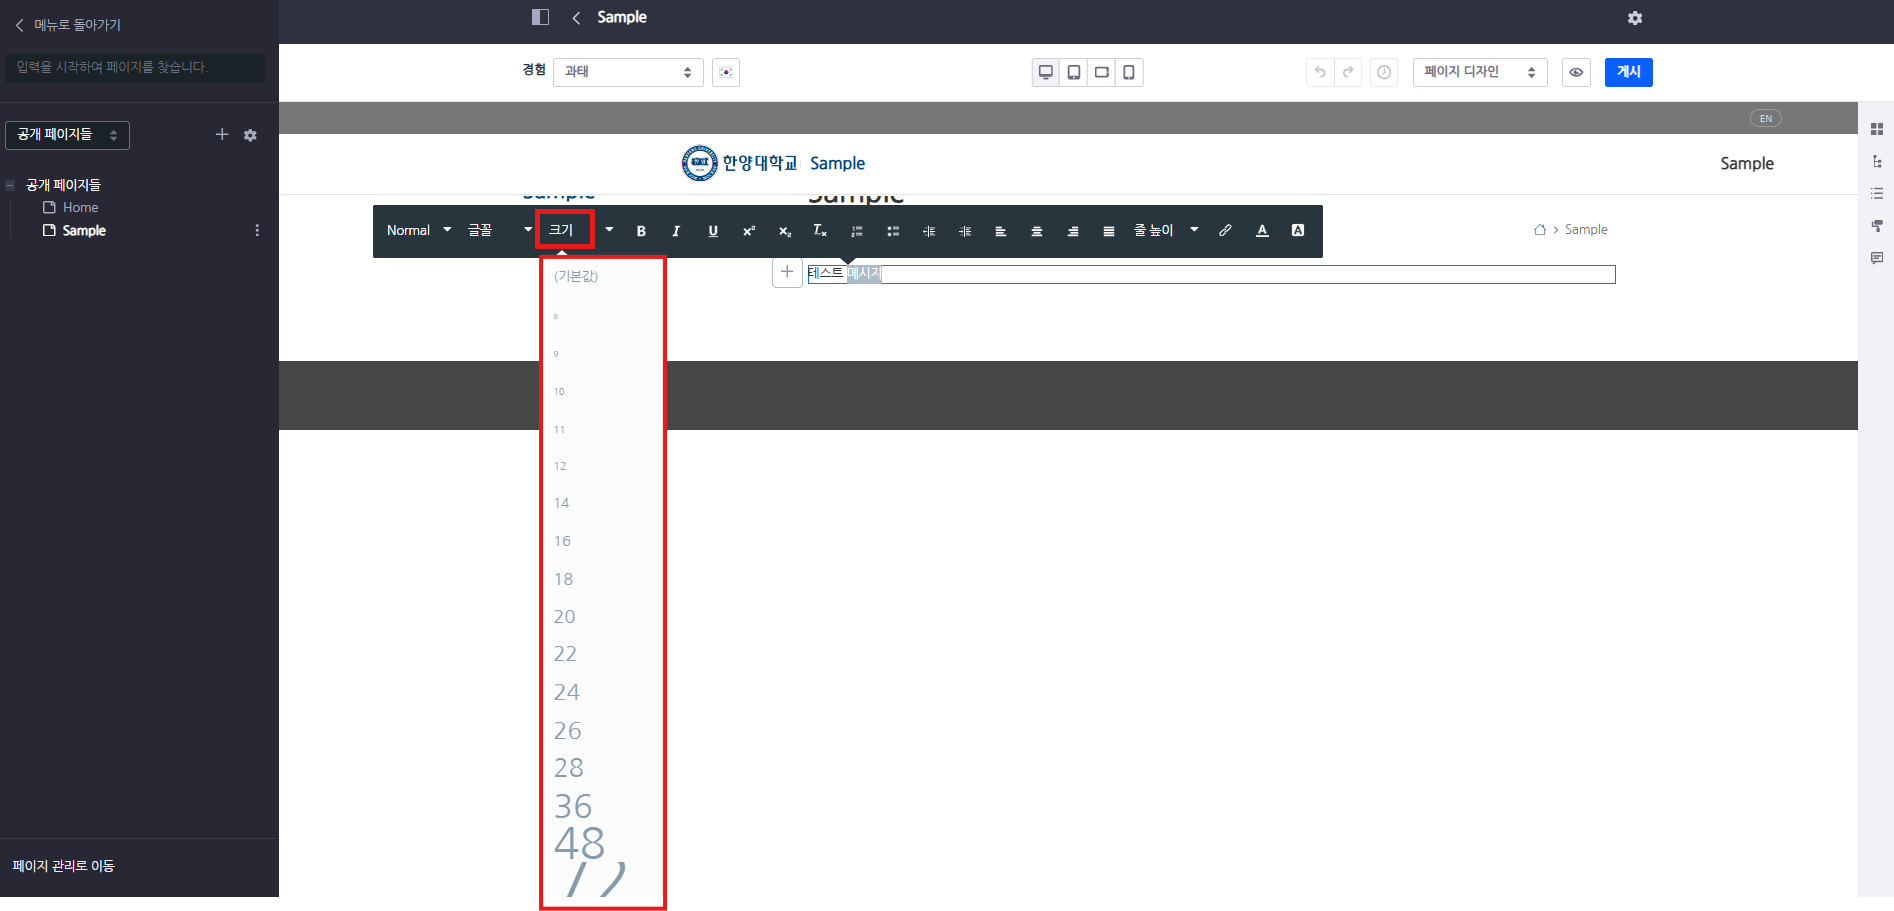
Task: Expand the Normal paragraph style dropdown
Action: click(x=419, y=231)
